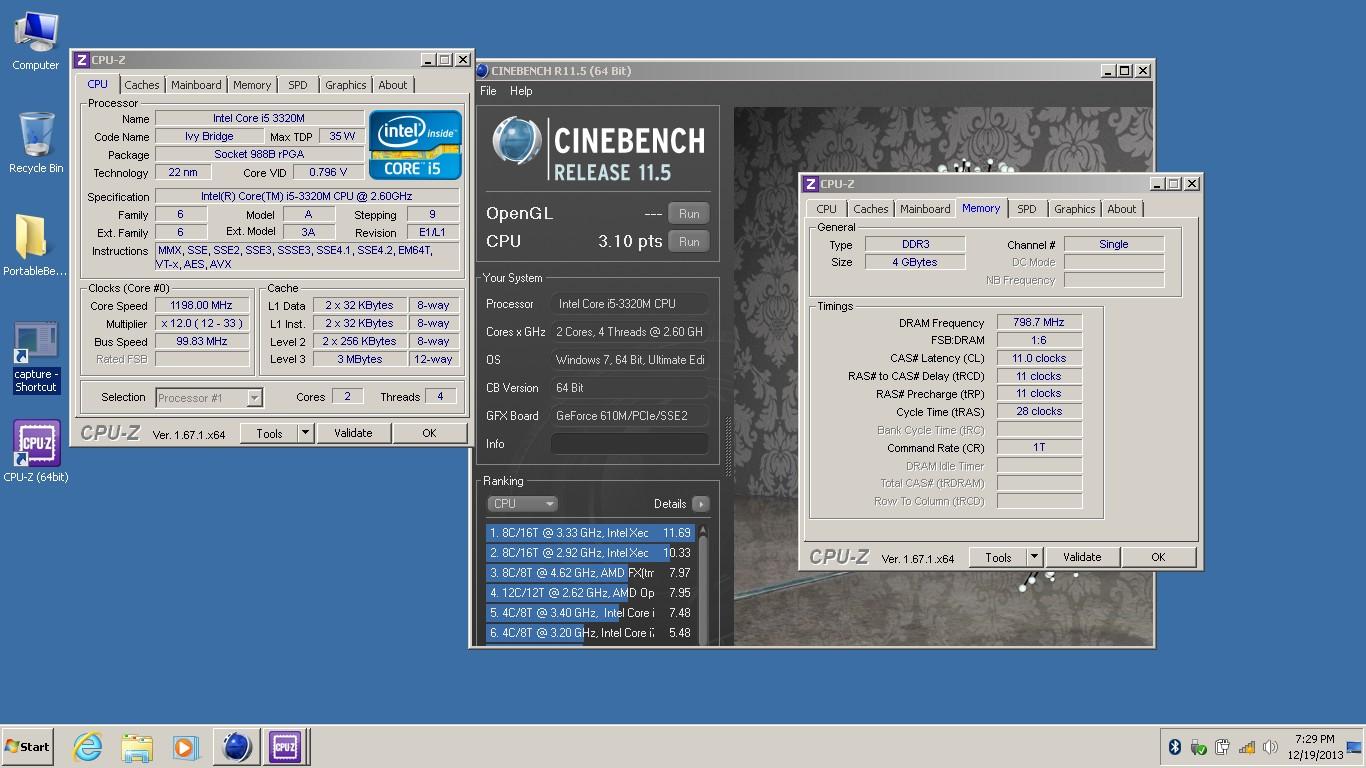Image resolution: width=1366 pixels, height=768 pixels.
Task: Launch Windows Media Player from the taskbar
Action: click(x=185, y=747)
